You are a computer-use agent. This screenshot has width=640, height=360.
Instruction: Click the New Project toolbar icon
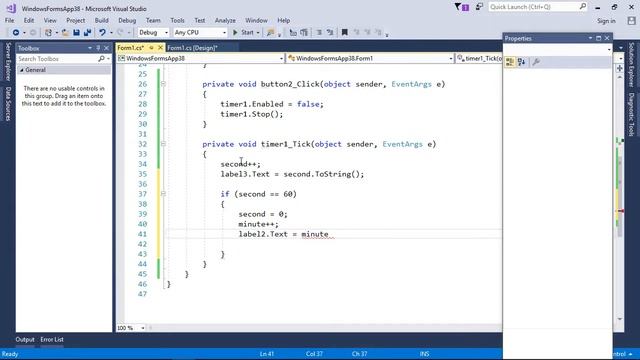48,33
